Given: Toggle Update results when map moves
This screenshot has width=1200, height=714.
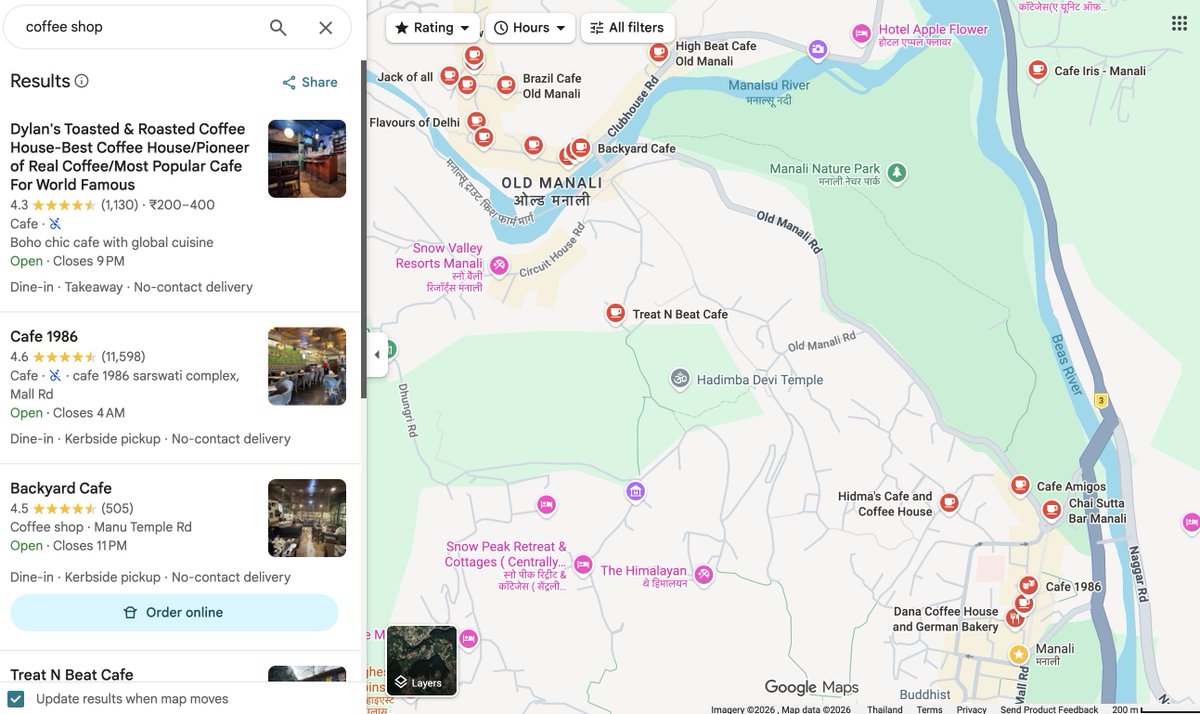Looking at the screenshot, I should pos(16,699).
